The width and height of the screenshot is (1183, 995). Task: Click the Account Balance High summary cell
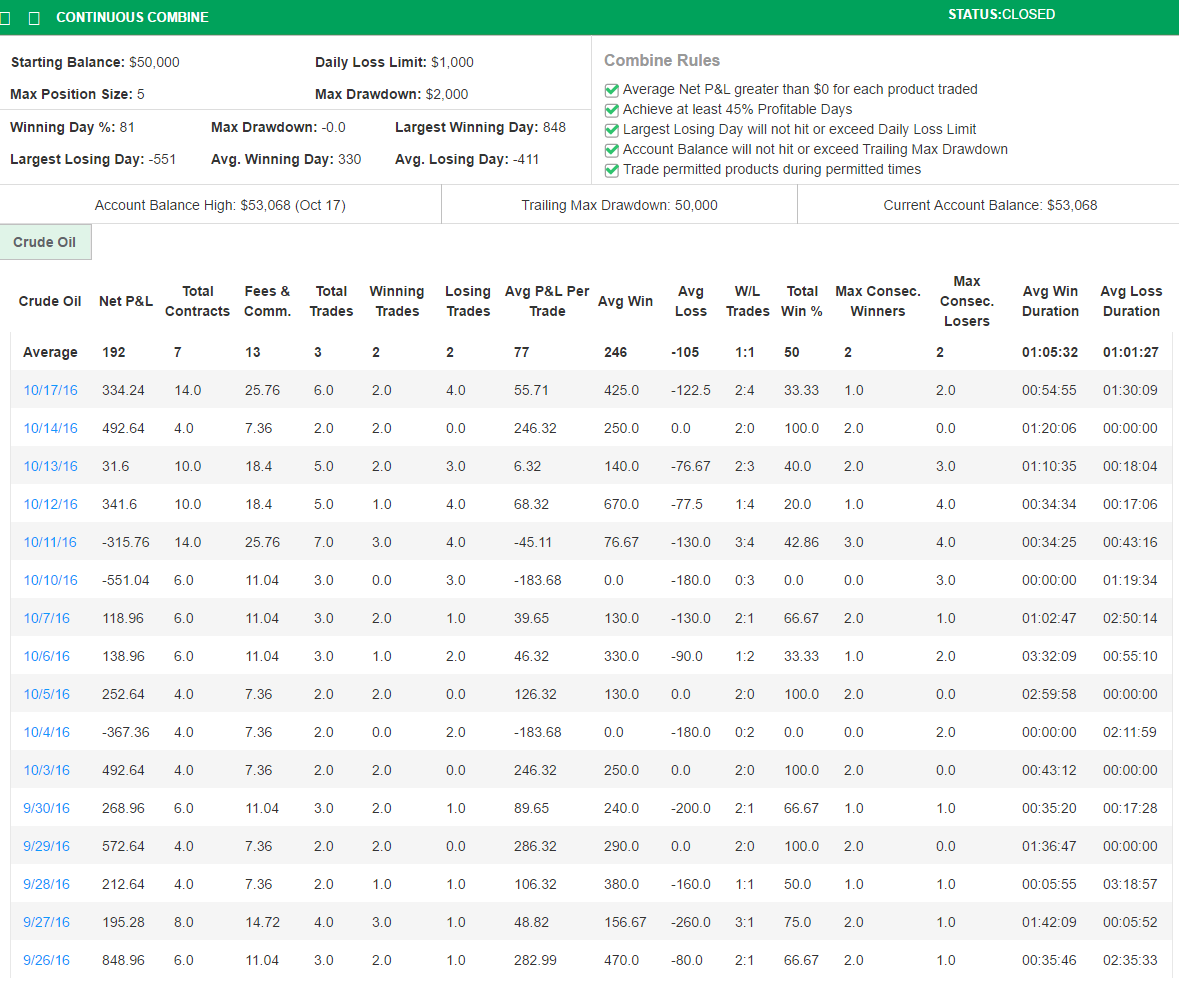[220, 205]
